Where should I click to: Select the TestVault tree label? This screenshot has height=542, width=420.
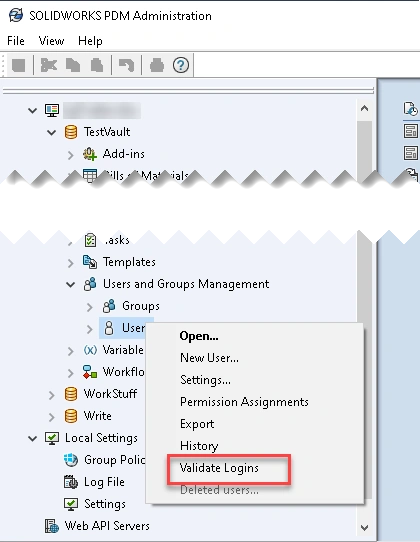click(107, 132)
